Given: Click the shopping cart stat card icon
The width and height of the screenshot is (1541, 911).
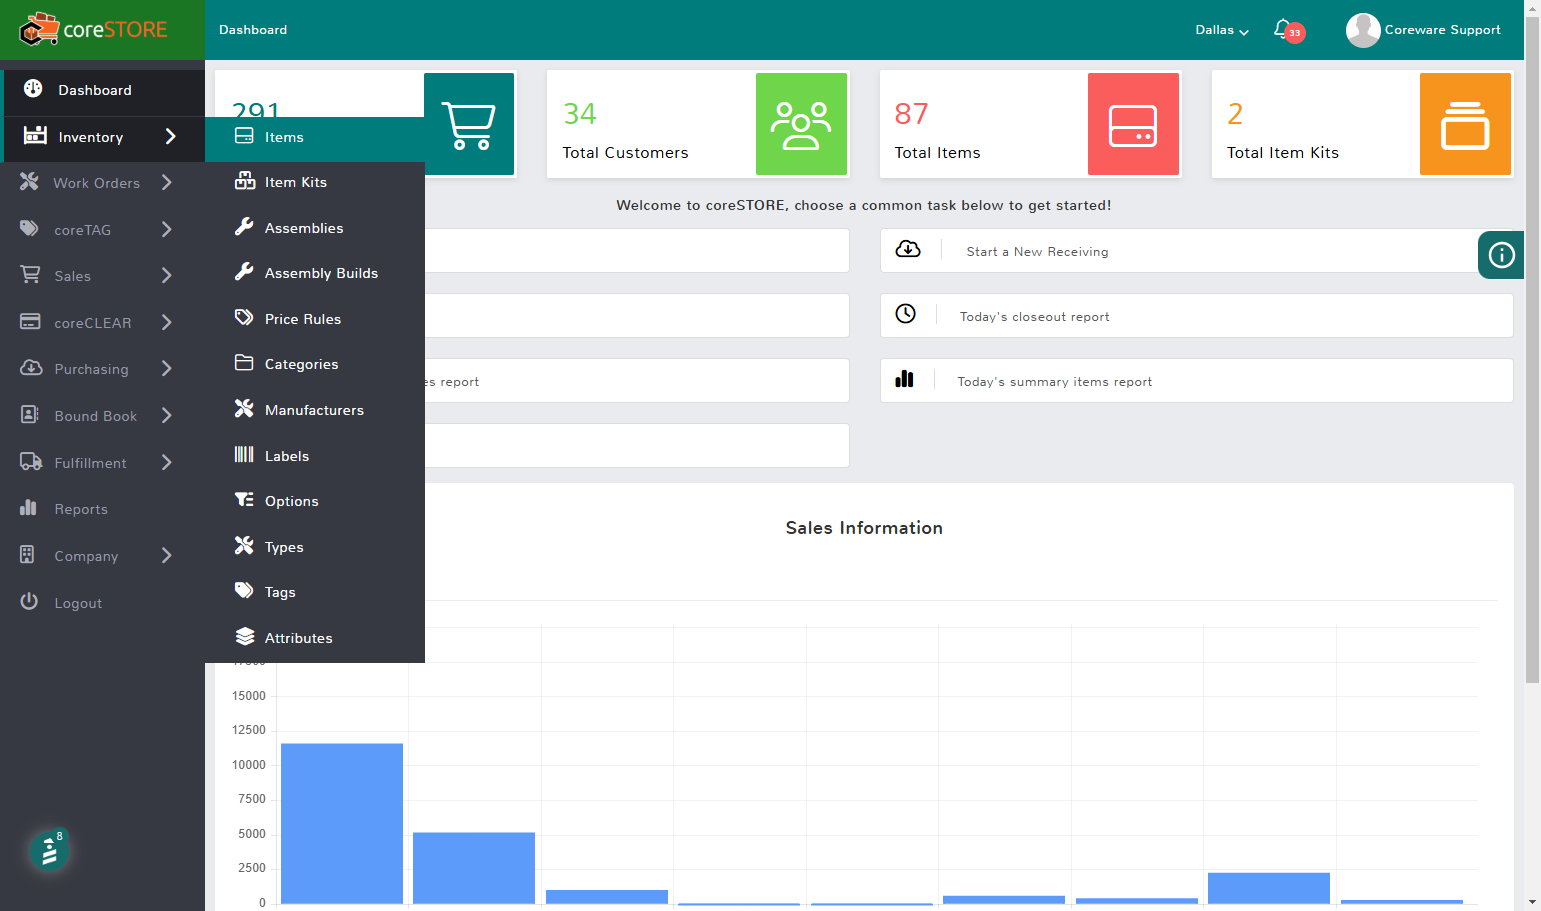Looking at the screenshot, I should pos(469,124).
